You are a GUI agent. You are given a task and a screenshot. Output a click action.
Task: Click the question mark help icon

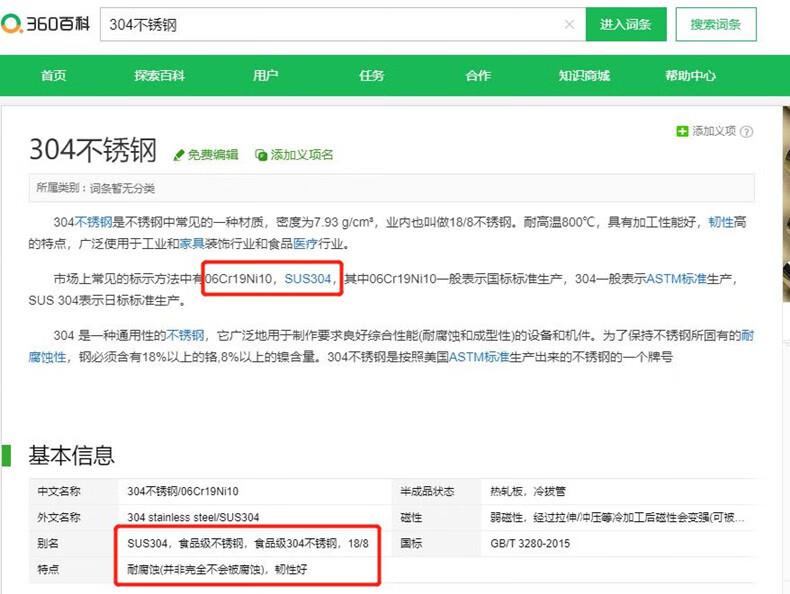(746, 131)
